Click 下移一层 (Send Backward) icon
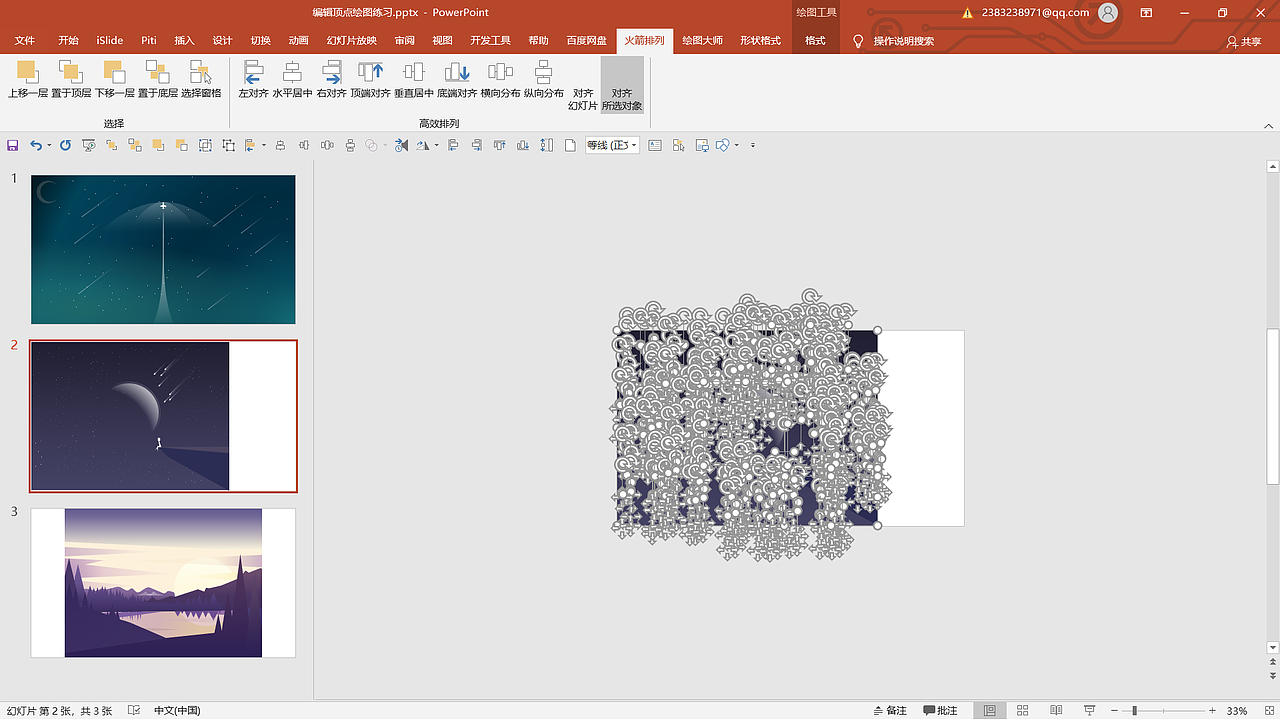 click(115, 72)
